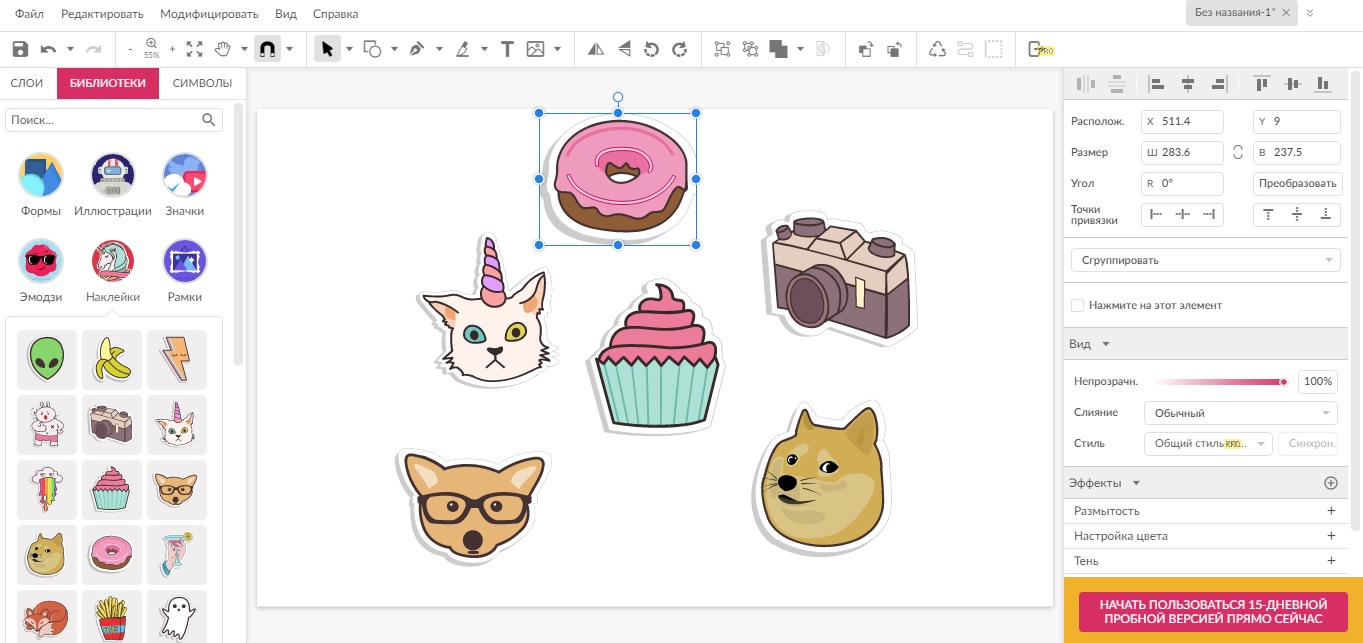Check the 'Нажмите на этот элемент' checkbox
This screenshot has width=1363, height=643.
click(x=1077, y=305)
